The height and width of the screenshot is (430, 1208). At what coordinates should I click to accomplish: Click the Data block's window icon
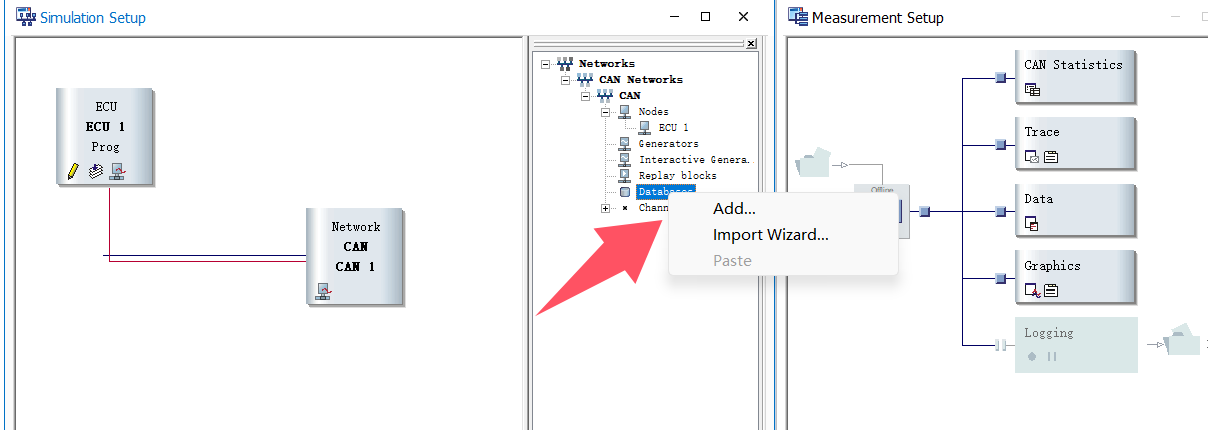click(x=1033, y=224)
